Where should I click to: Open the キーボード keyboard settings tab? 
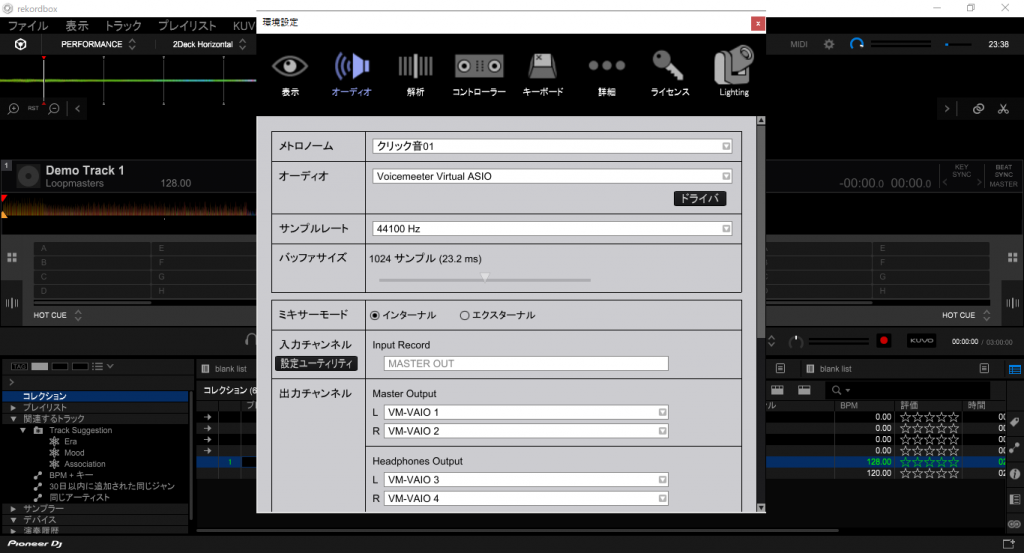coord(543,75)
